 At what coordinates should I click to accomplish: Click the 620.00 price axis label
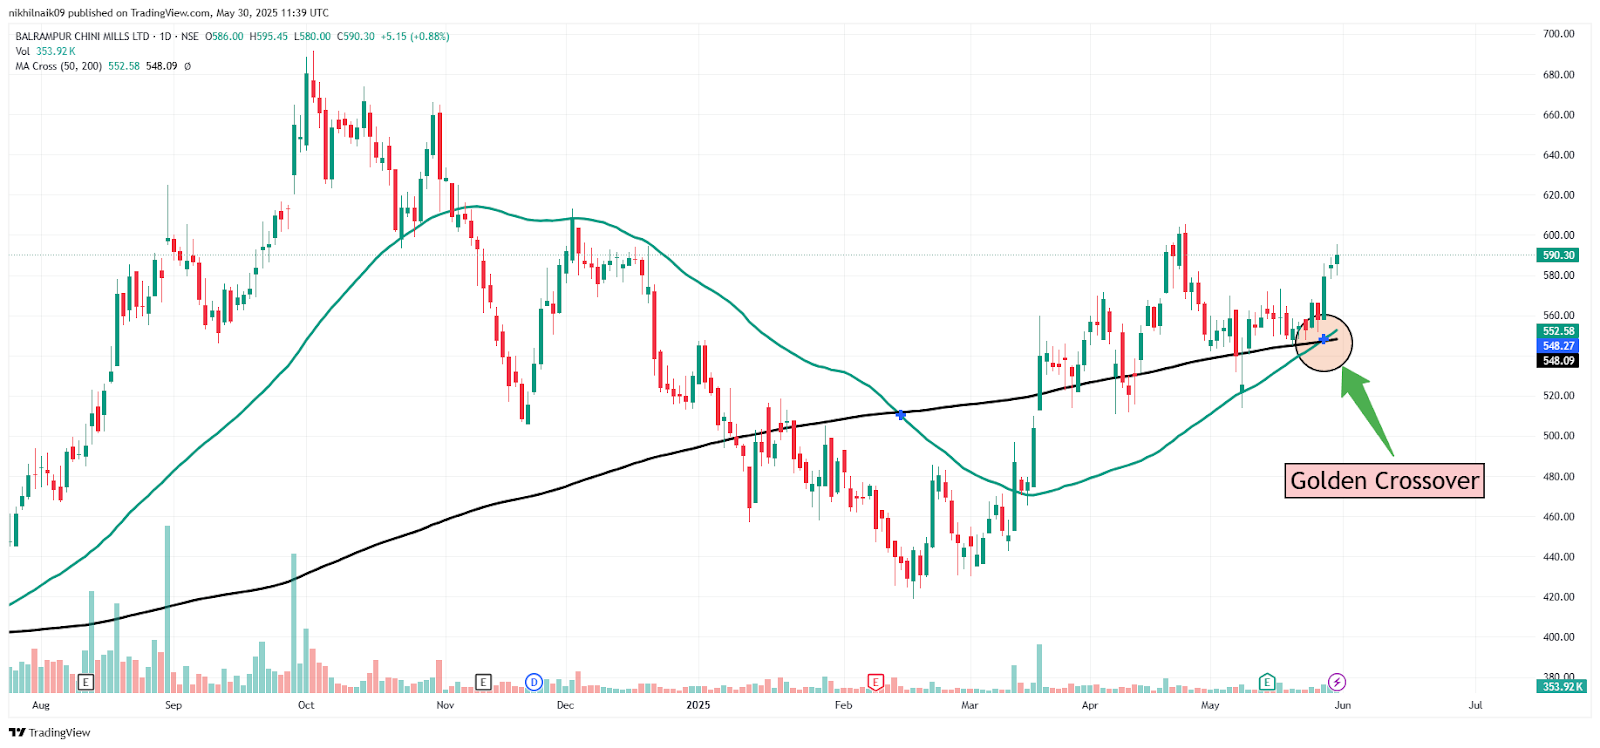(1558, 195)
